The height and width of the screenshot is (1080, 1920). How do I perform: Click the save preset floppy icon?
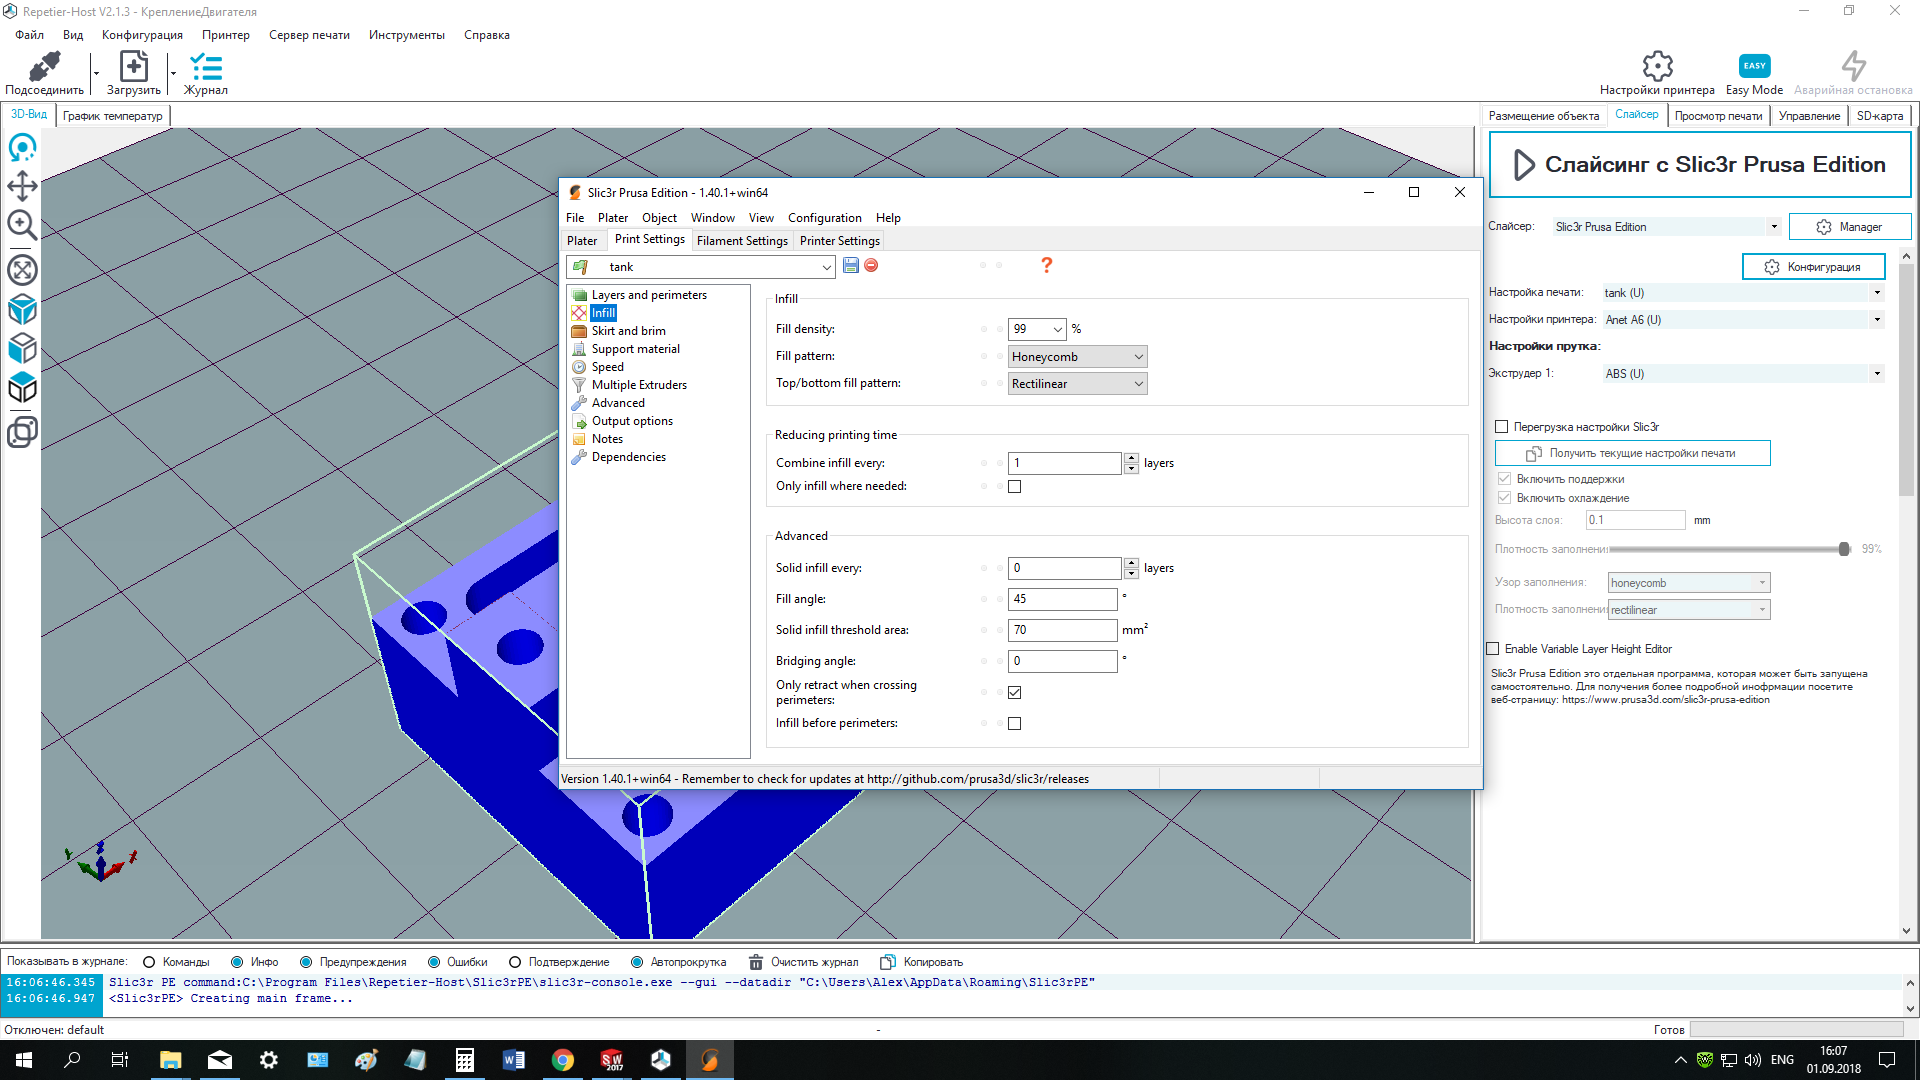[x=851, y=265]
